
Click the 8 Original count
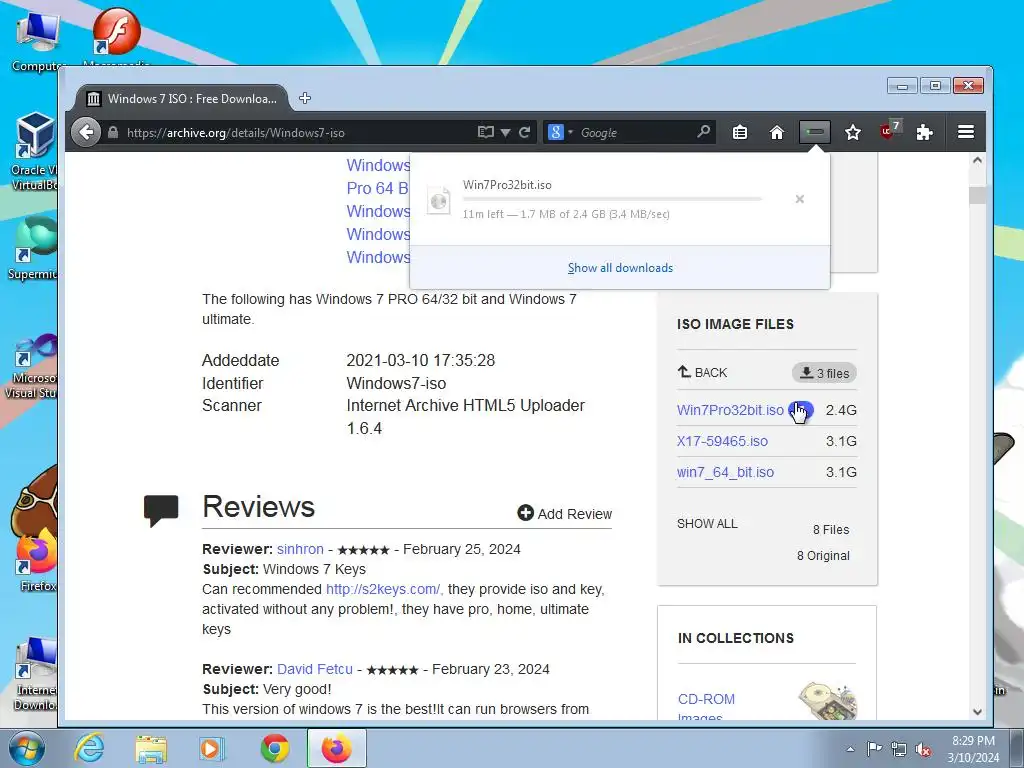tap(823, 556)
